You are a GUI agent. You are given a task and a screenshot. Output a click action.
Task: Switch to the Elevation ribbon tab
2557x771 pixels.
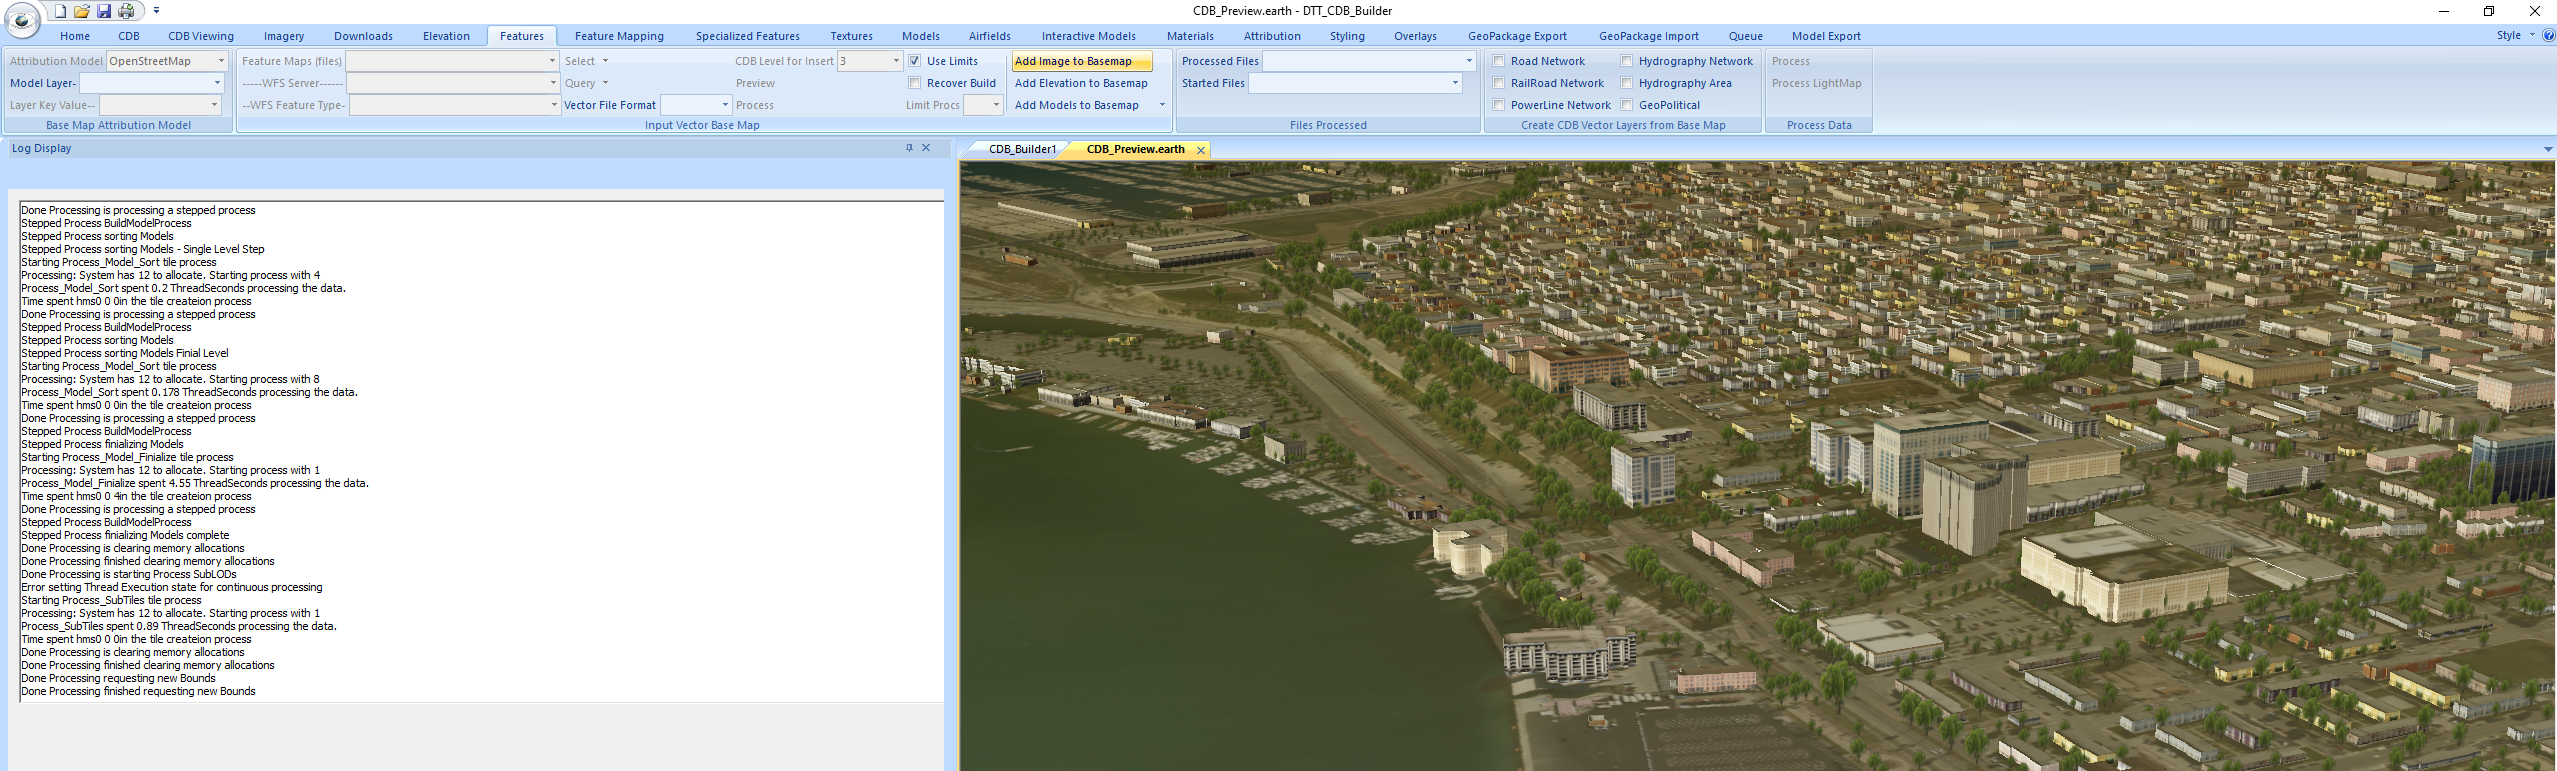[x=446, y=36]
